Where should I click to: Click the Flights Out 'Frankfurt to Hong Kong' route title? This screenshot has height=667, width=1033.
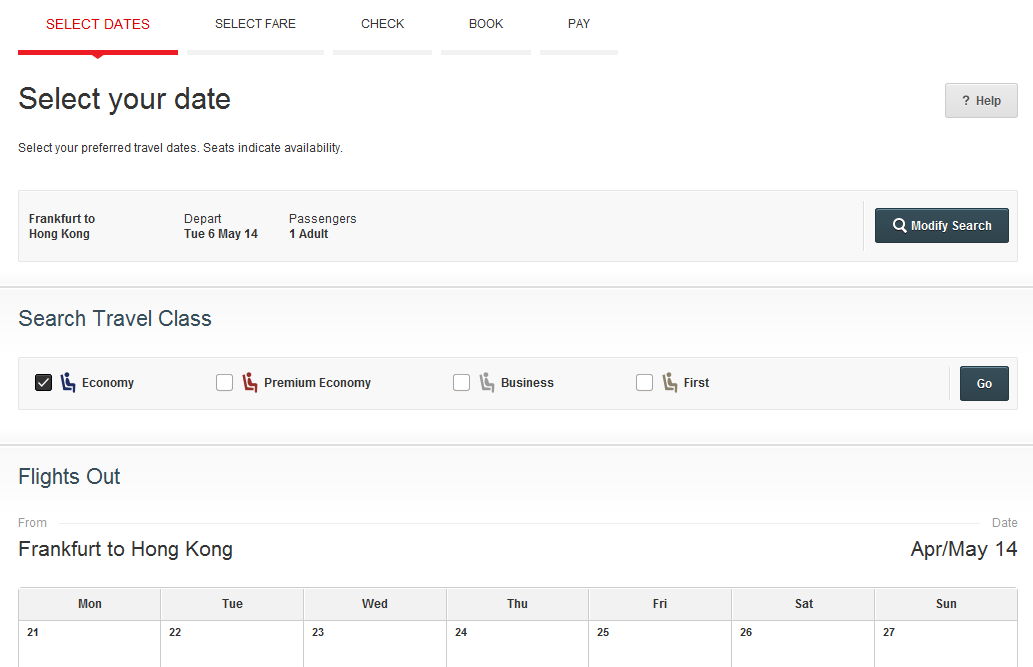click(x=125, y=549)
